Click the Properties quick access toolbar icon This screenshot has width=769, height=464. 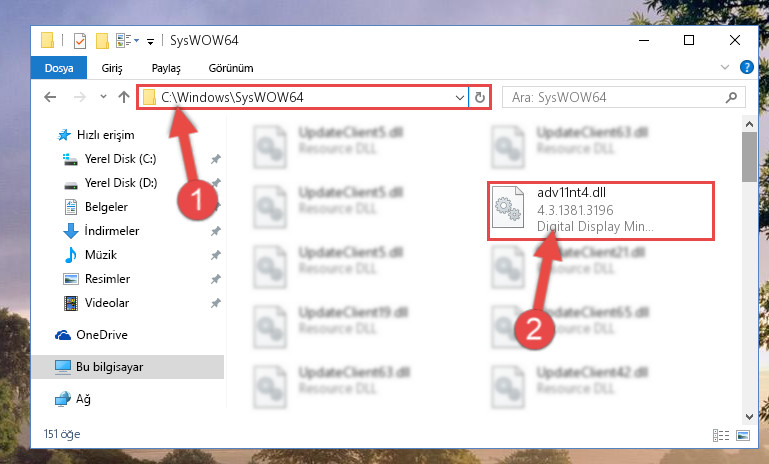(x=80, y=41)
